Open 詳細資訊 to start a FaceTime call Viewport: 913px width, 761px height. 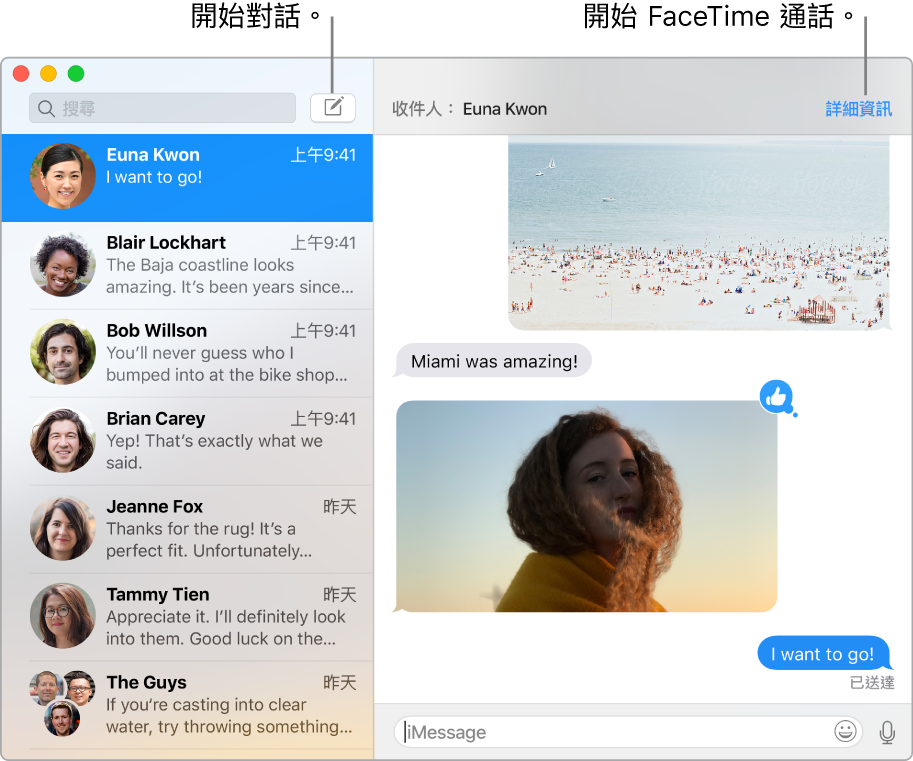858,109
